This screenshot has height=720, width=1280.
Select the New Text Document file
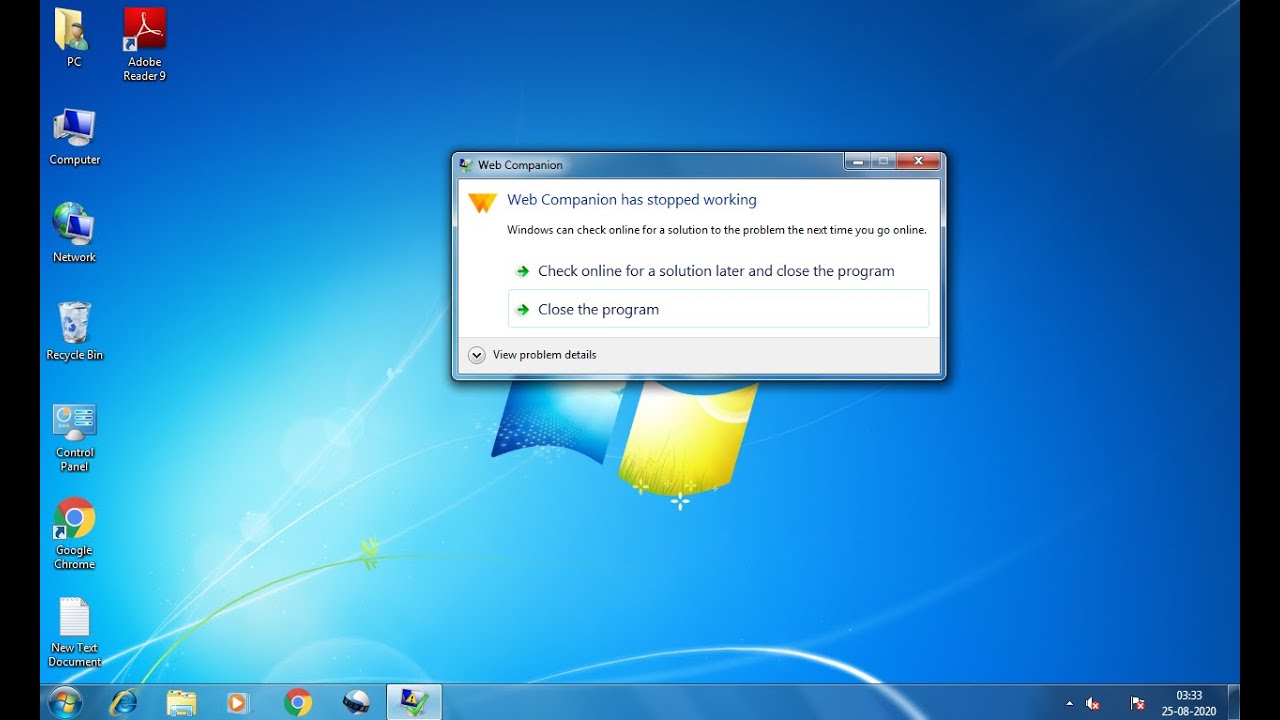75,632
